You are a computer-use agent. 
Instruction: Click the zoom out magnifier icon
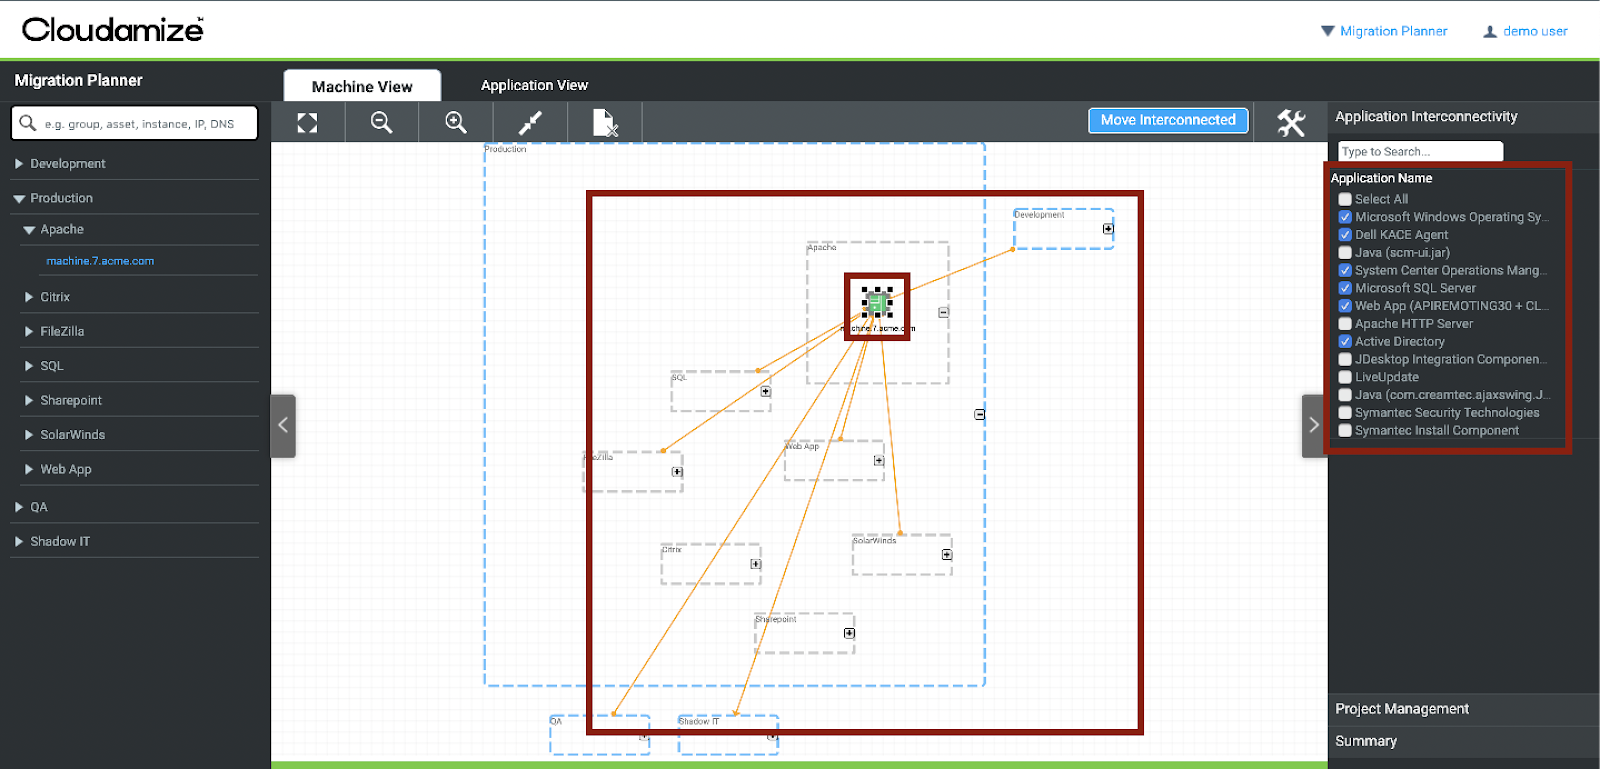[x=381, y=122]
